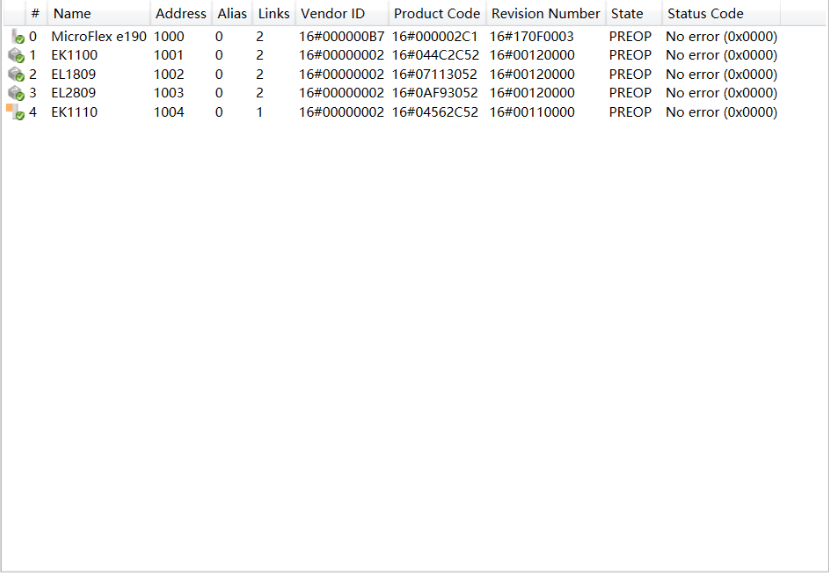The width and height of the screenshot is (829, 573).
Task: Select the EL1809 name cell
Action: (x=73, y=74)
